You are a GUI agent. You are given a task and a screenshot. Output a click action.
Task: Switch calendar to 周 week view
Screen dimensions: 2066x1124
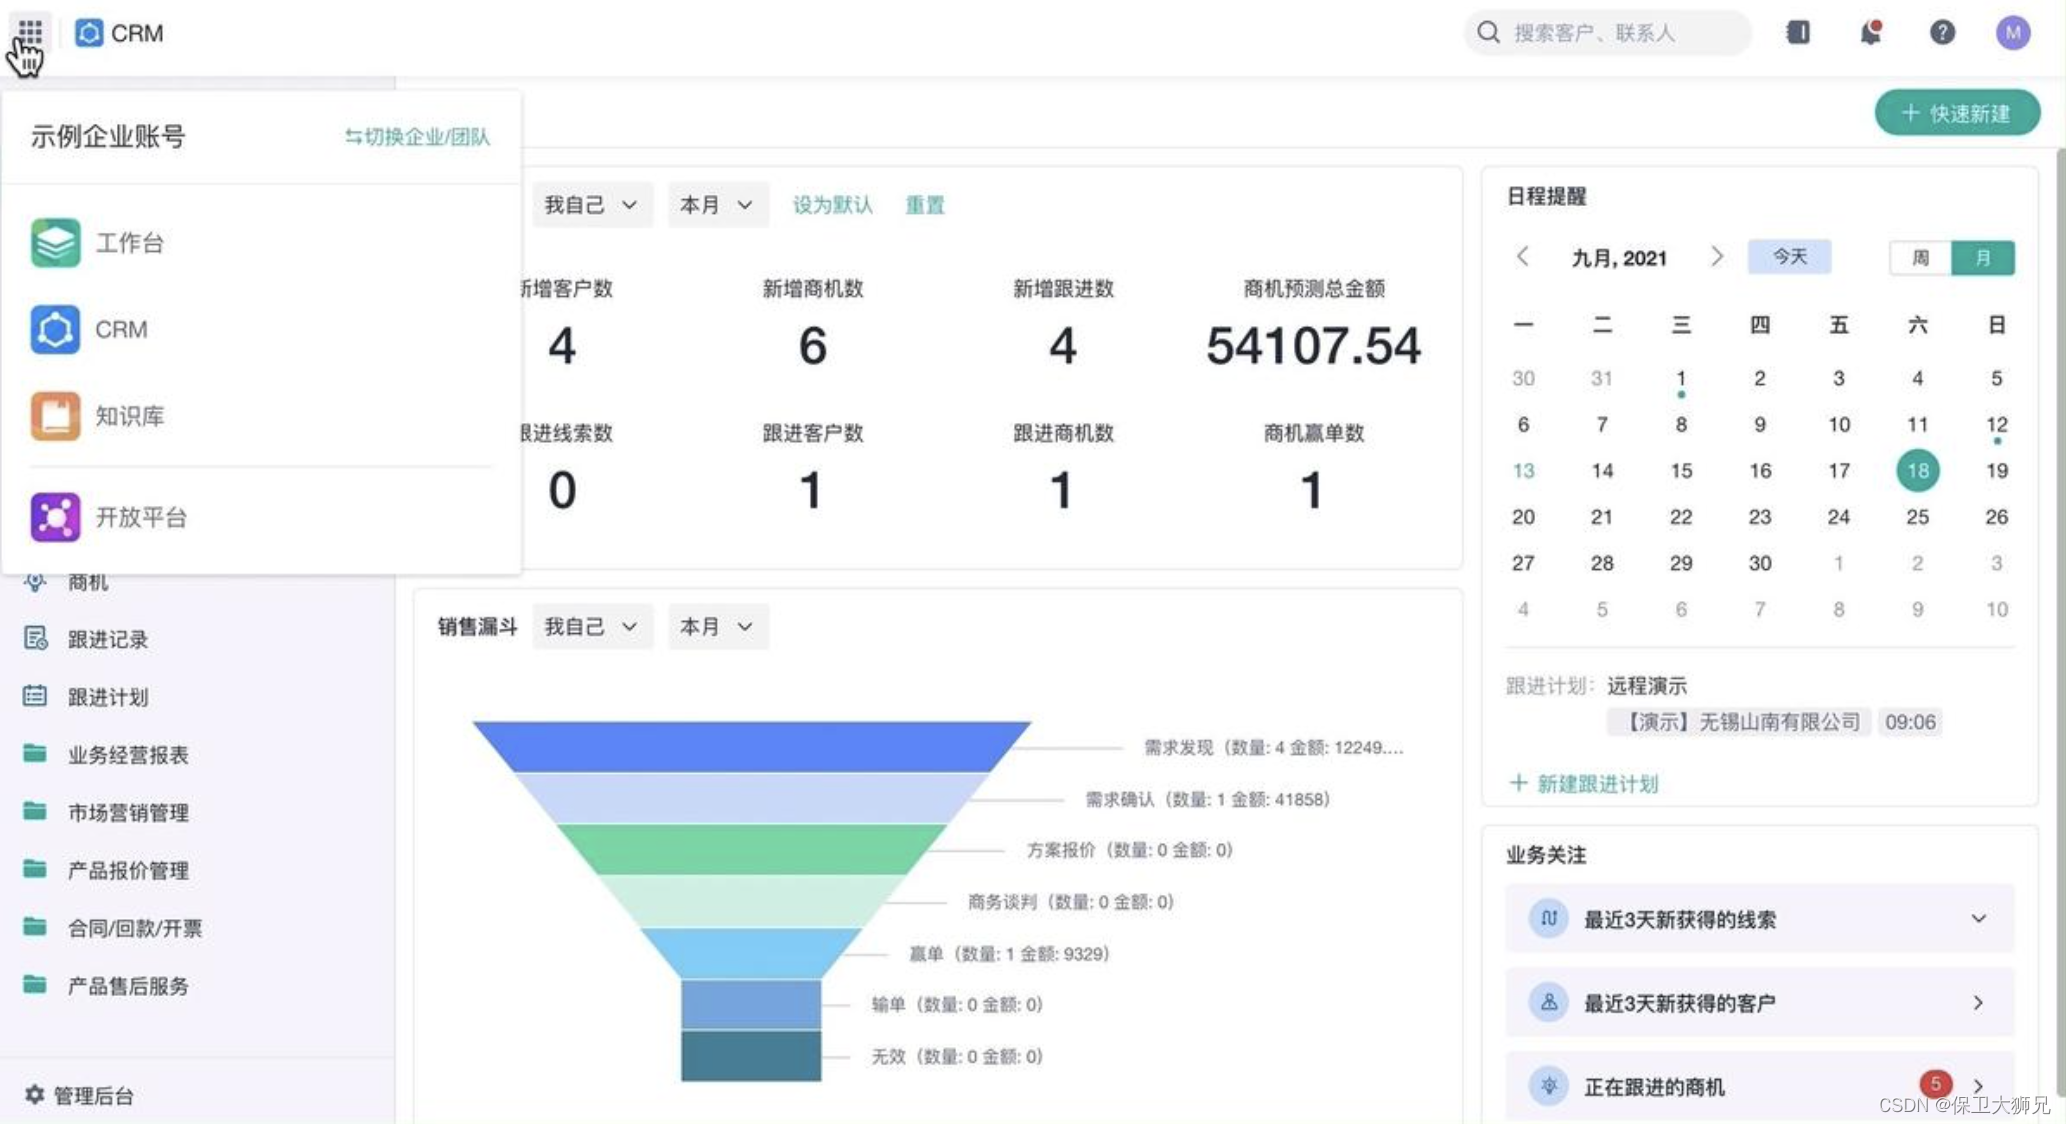click(x=1920, y=258)
